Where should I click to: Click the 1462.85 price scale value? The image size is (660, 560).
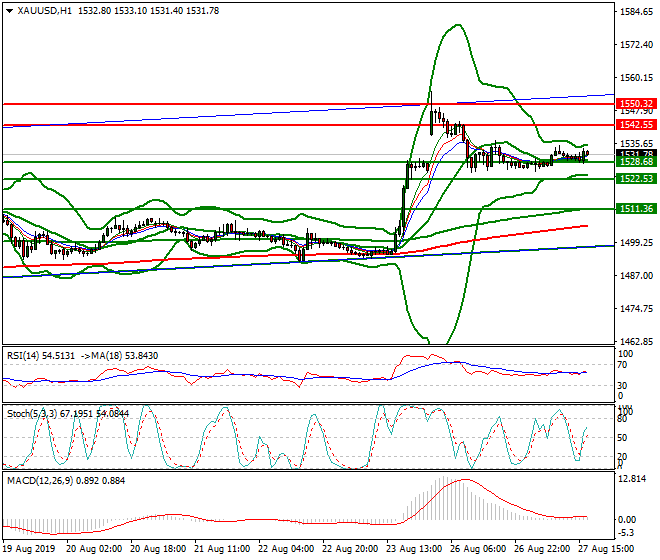click(x=636, y=341)
